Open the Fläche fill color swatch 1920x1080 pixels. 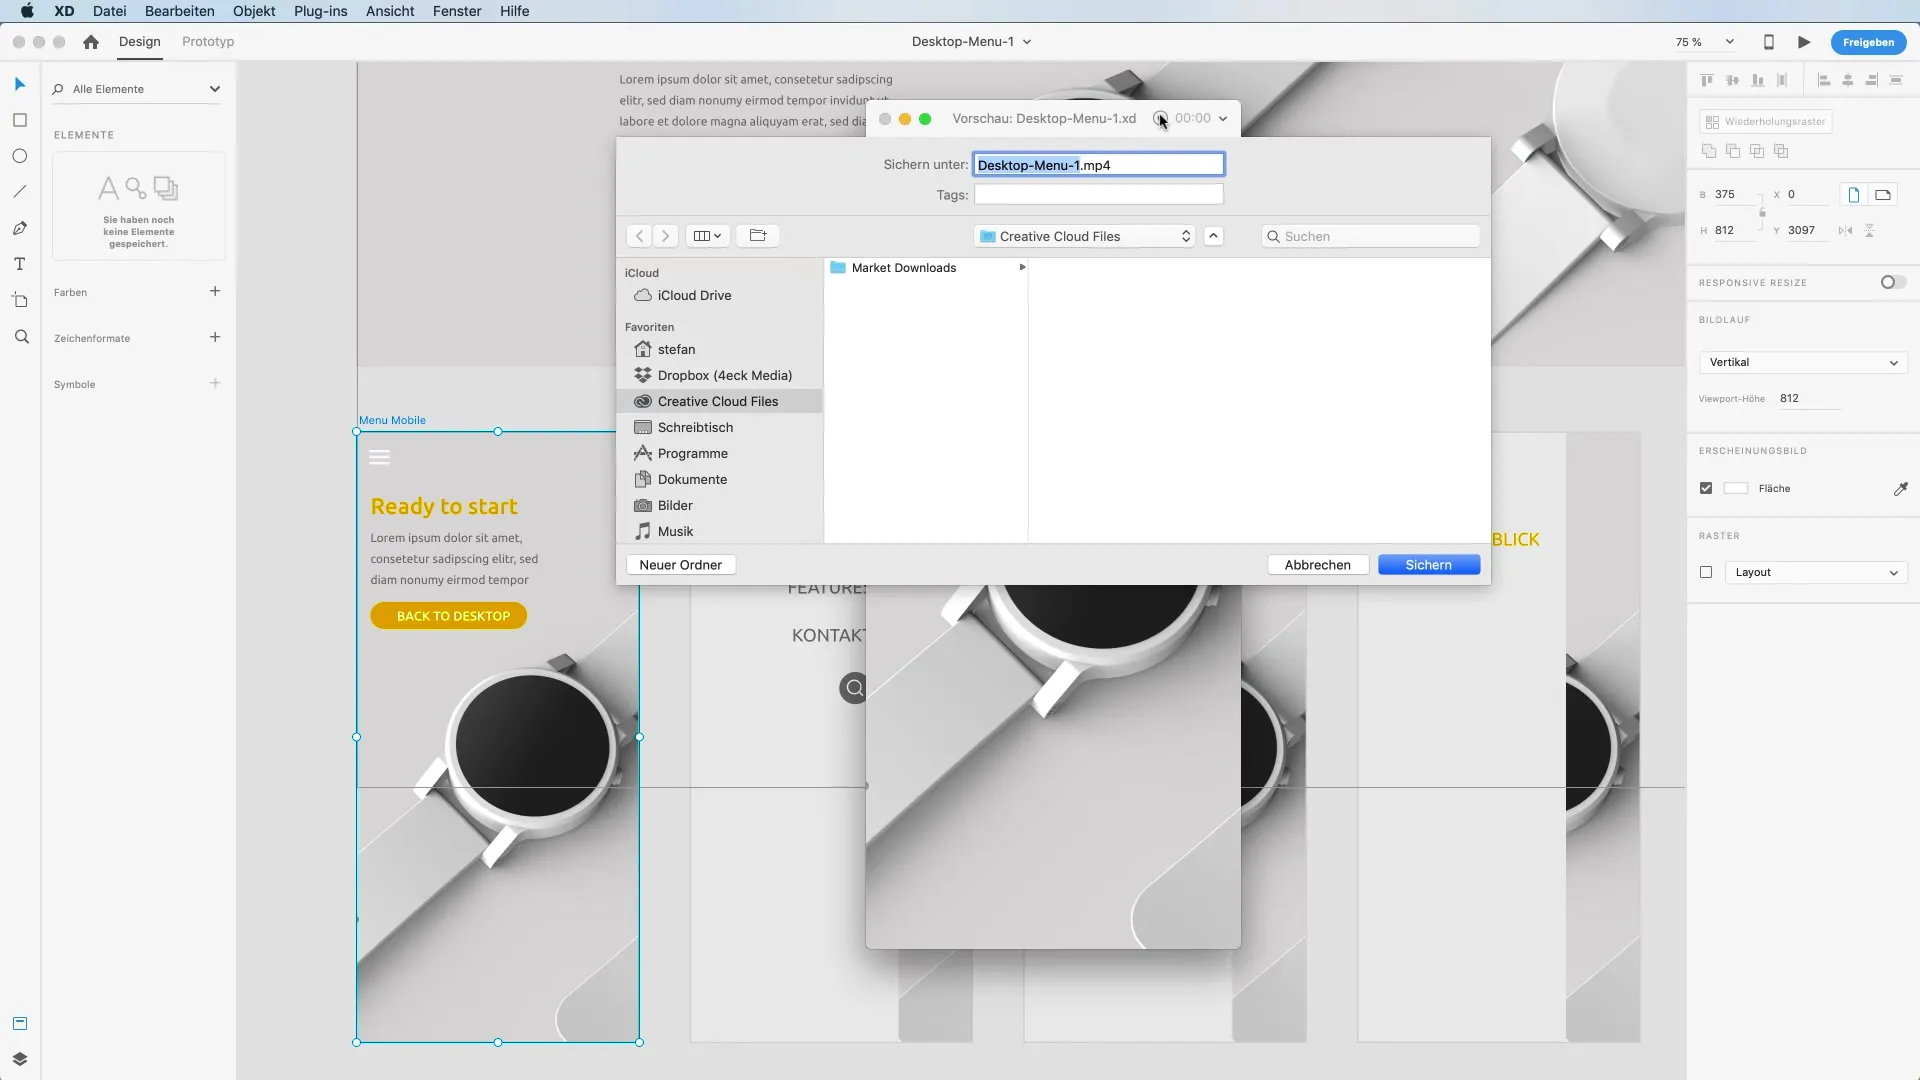(1736, 489)
